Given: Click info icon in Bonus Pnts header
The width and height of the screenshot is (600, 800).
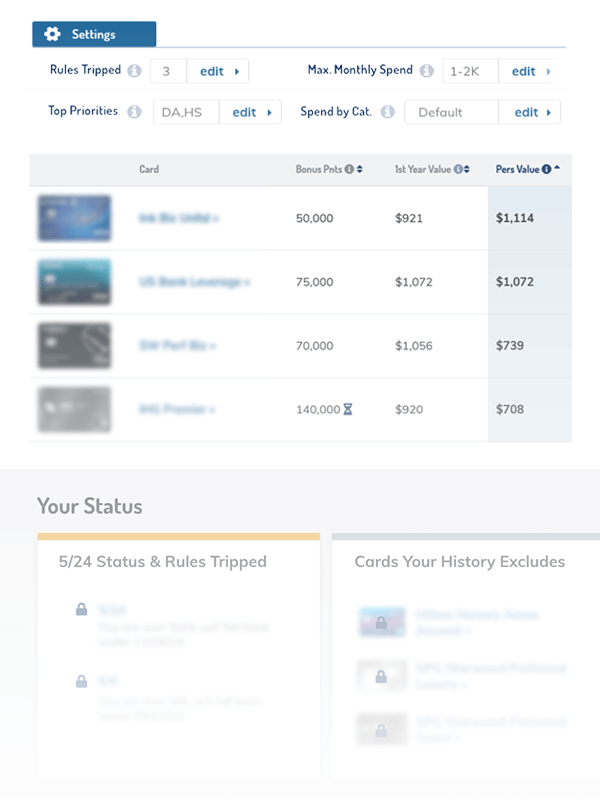Looking at the screenshot, I should [x=349, y=170].
